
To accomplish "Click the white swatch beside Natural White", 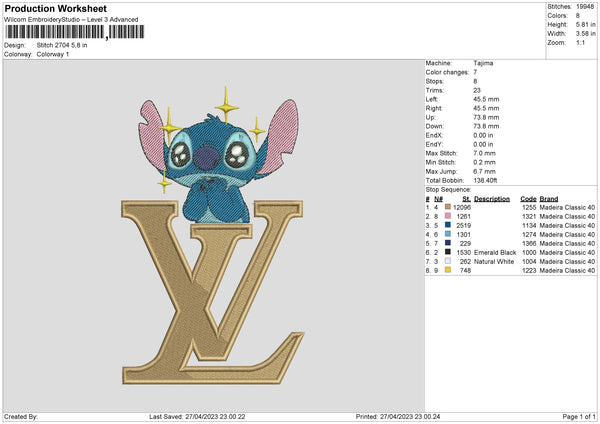I will [448, 261].
